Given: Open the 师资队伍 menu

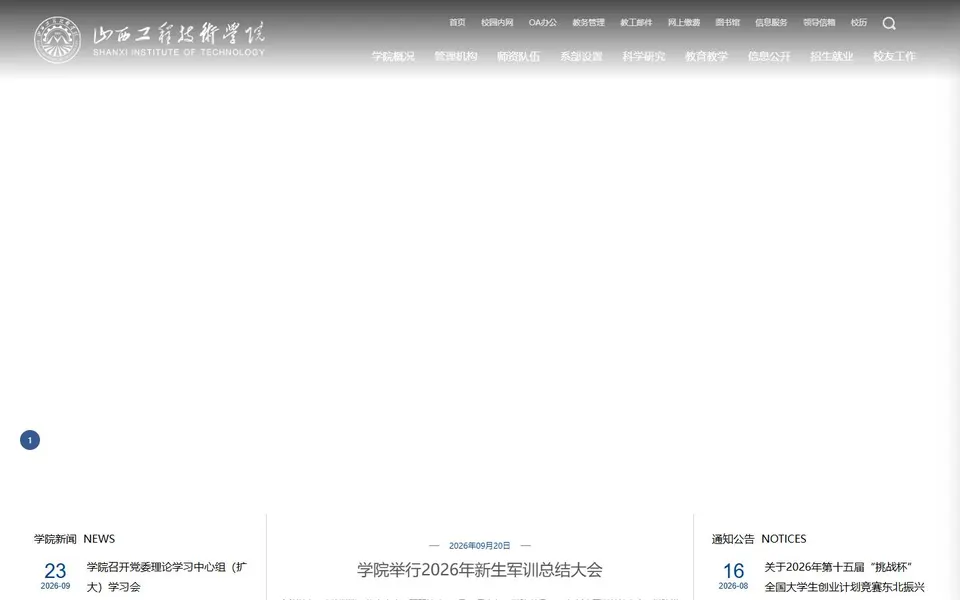Looking at the screenshot, I should pyautogui.click(x=519, y=56).
